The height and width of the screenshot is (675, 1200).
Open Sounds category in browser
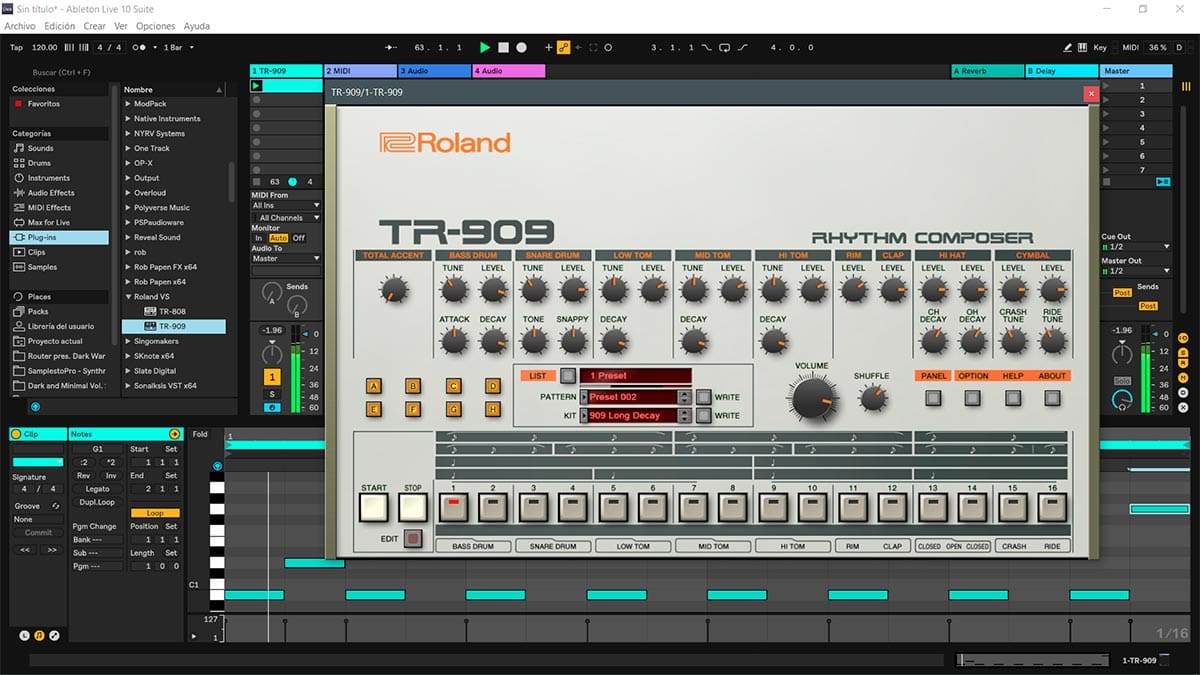tap(40, 148)
